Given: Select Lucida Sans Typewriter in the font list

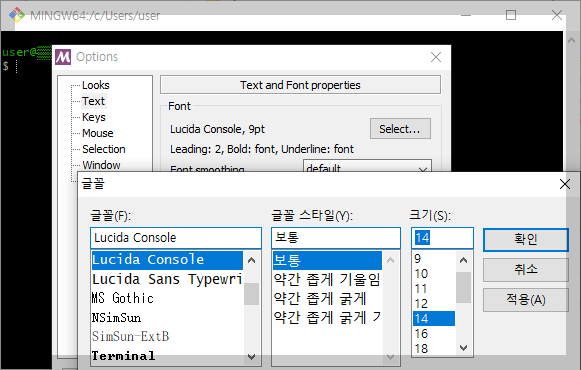Looking at the screenshot, I should point(167,279).
